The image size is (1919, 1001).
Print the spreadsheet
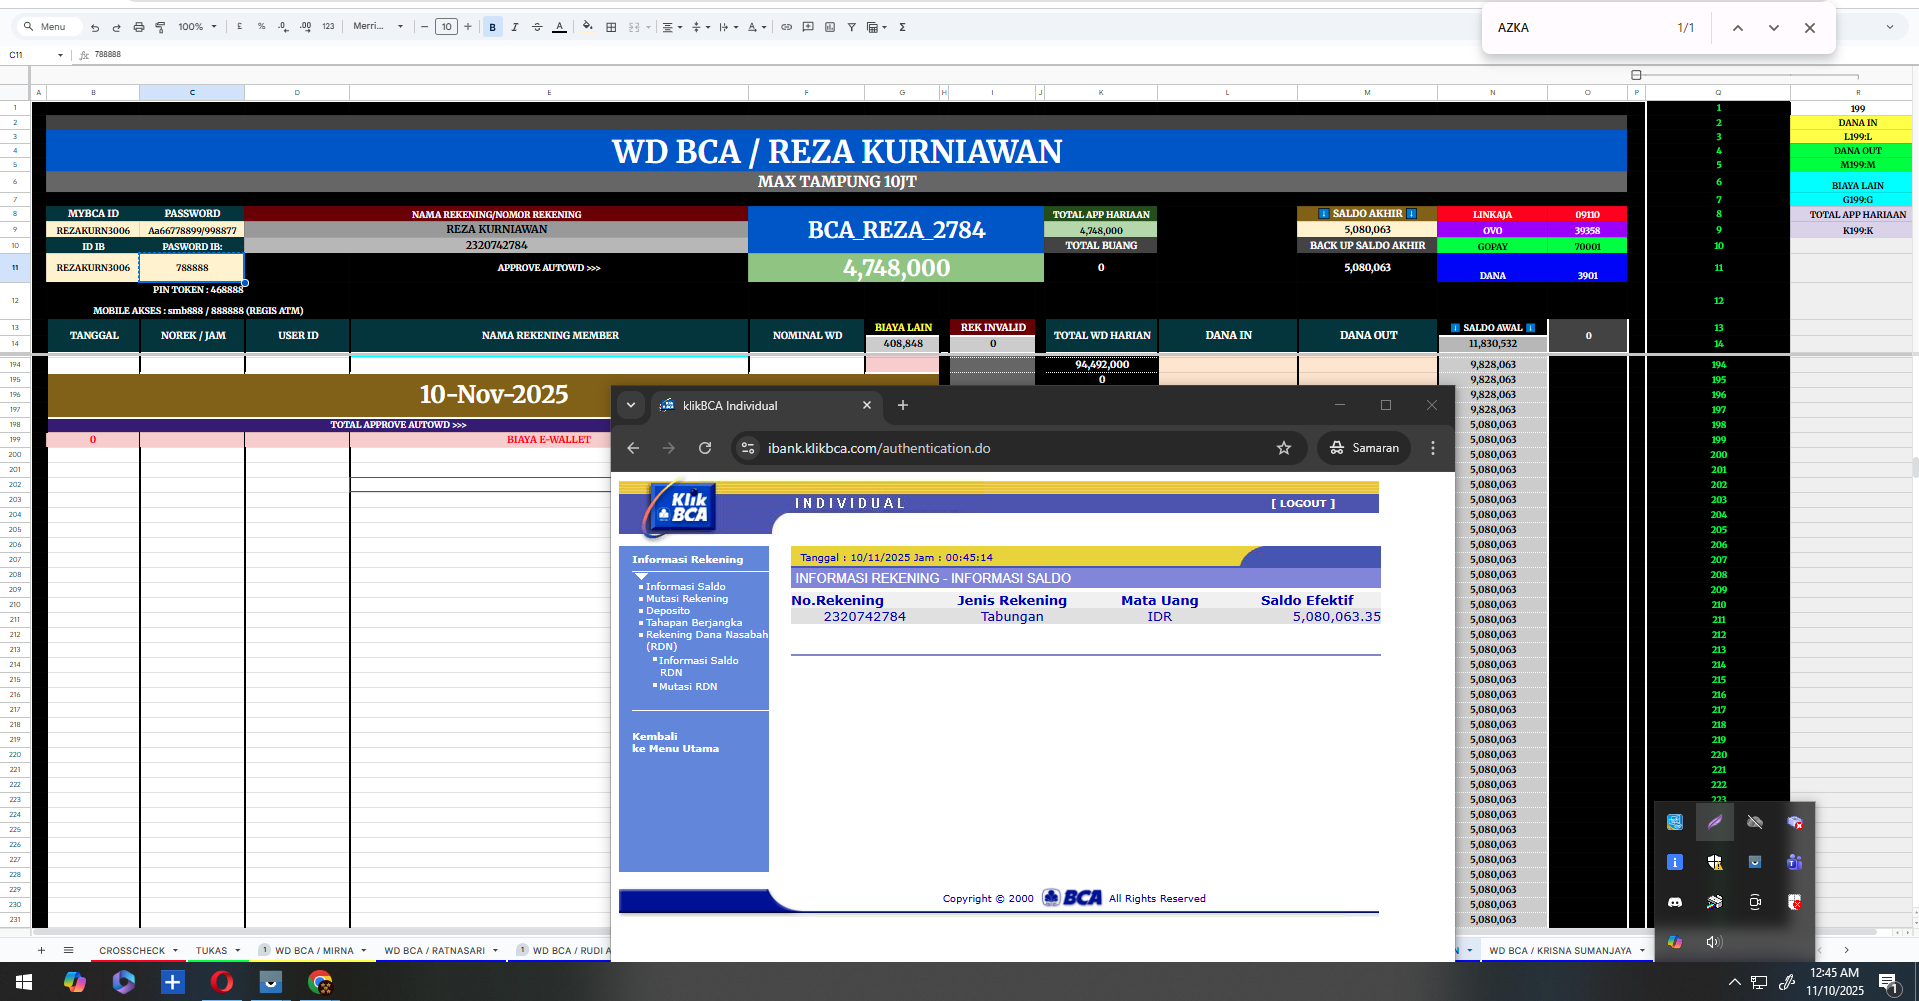(x=138, y=27)
